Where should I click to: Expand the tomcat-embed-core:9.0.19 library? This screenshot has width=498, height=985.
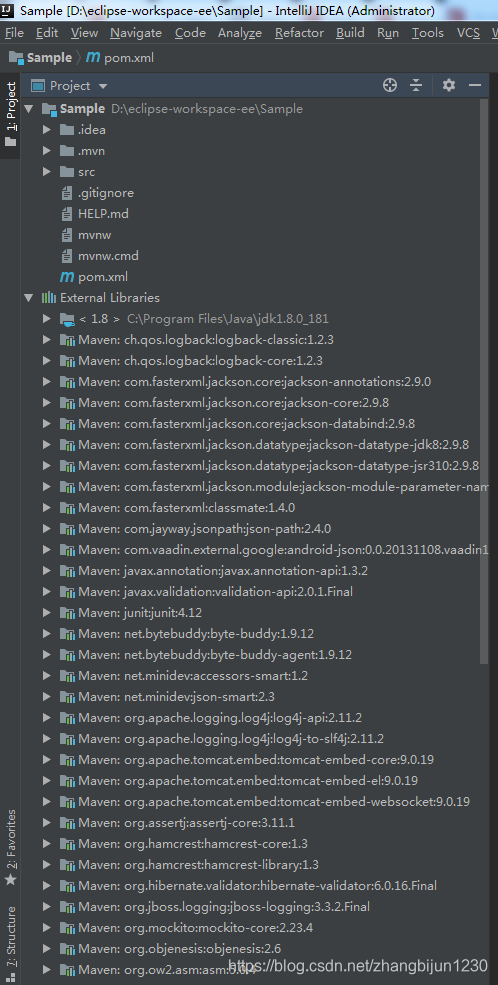46,759
